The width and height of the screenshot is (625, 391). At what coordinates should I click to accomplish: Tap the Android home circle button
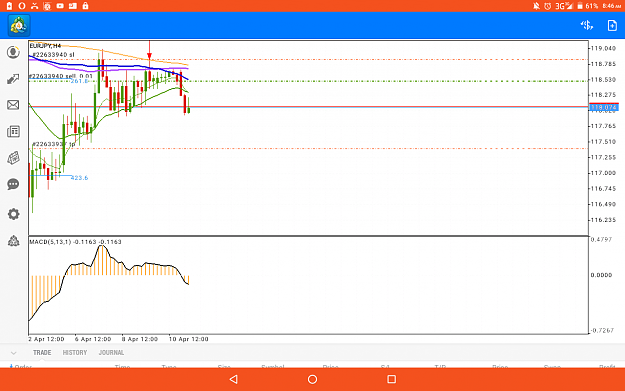coord(312,379)
